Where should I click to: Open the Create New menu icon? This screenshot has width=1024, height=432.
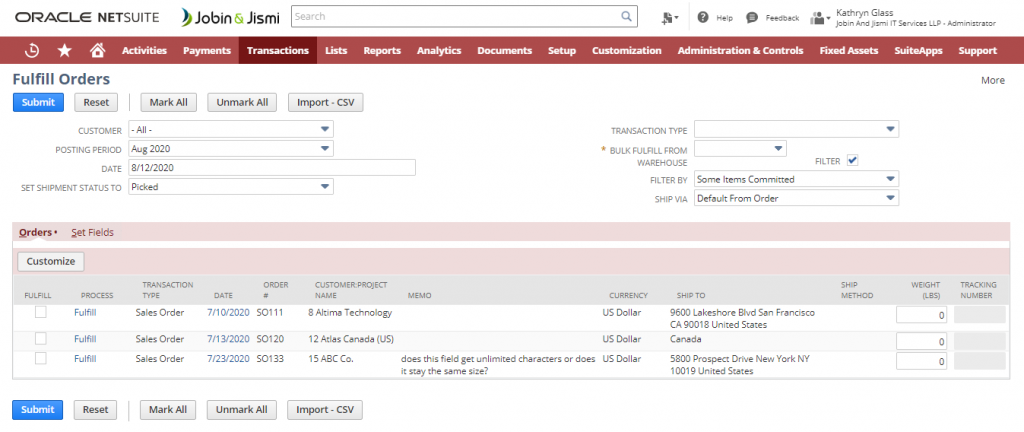click(x=669, y=18)
